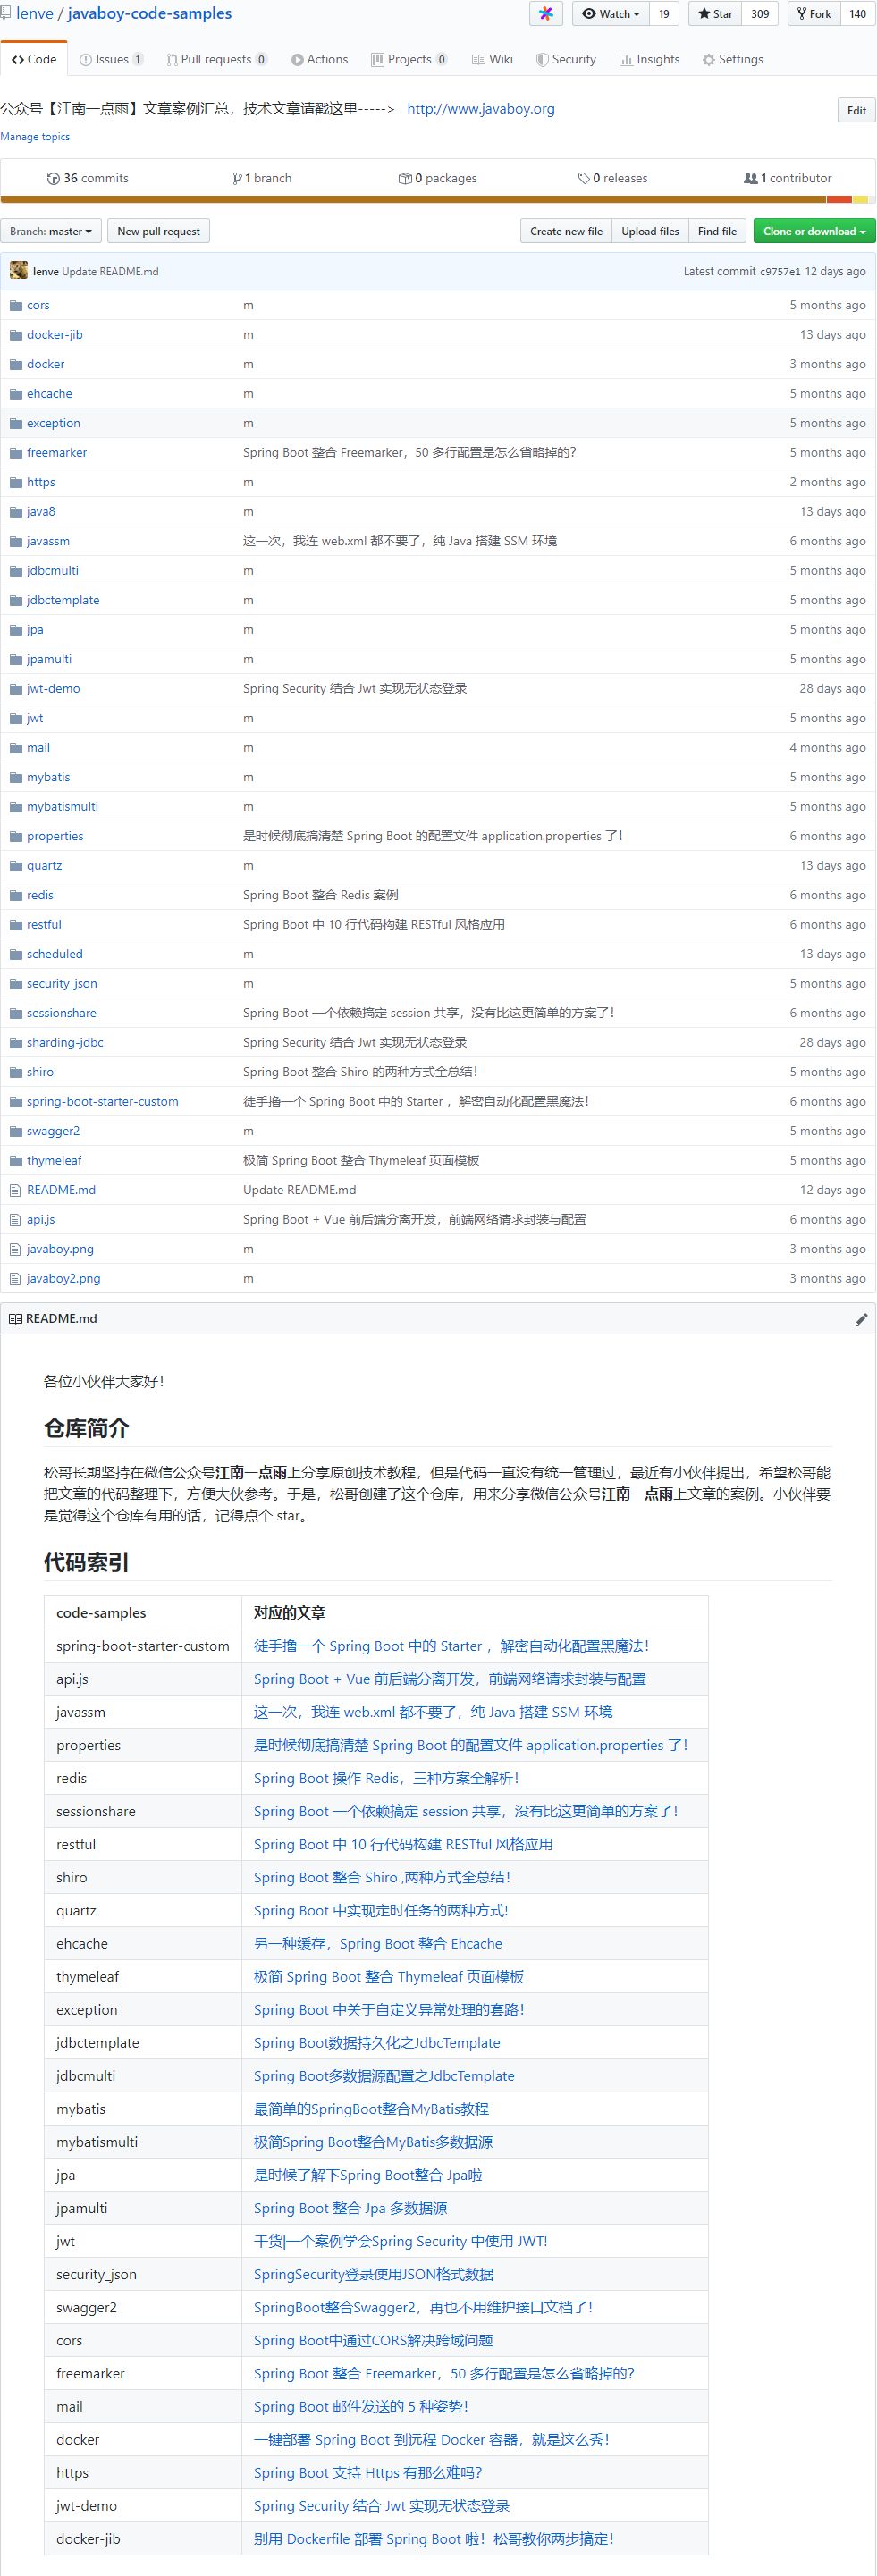This screenshot has height=2576, width=877.
Task: Click the 19 watchers count
Action: click(664, 14)
